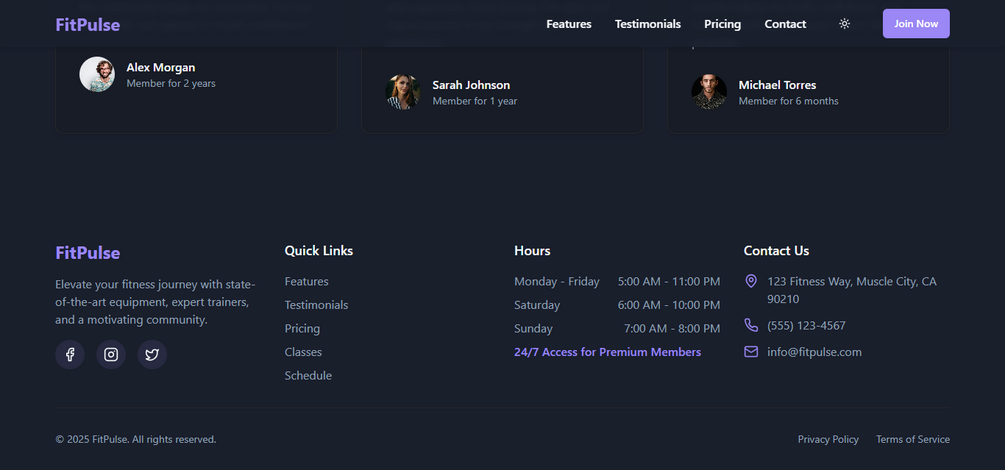Click Alex Morgan's avatar photo
Screen dimensions: 1005x470
coord(97,74)
